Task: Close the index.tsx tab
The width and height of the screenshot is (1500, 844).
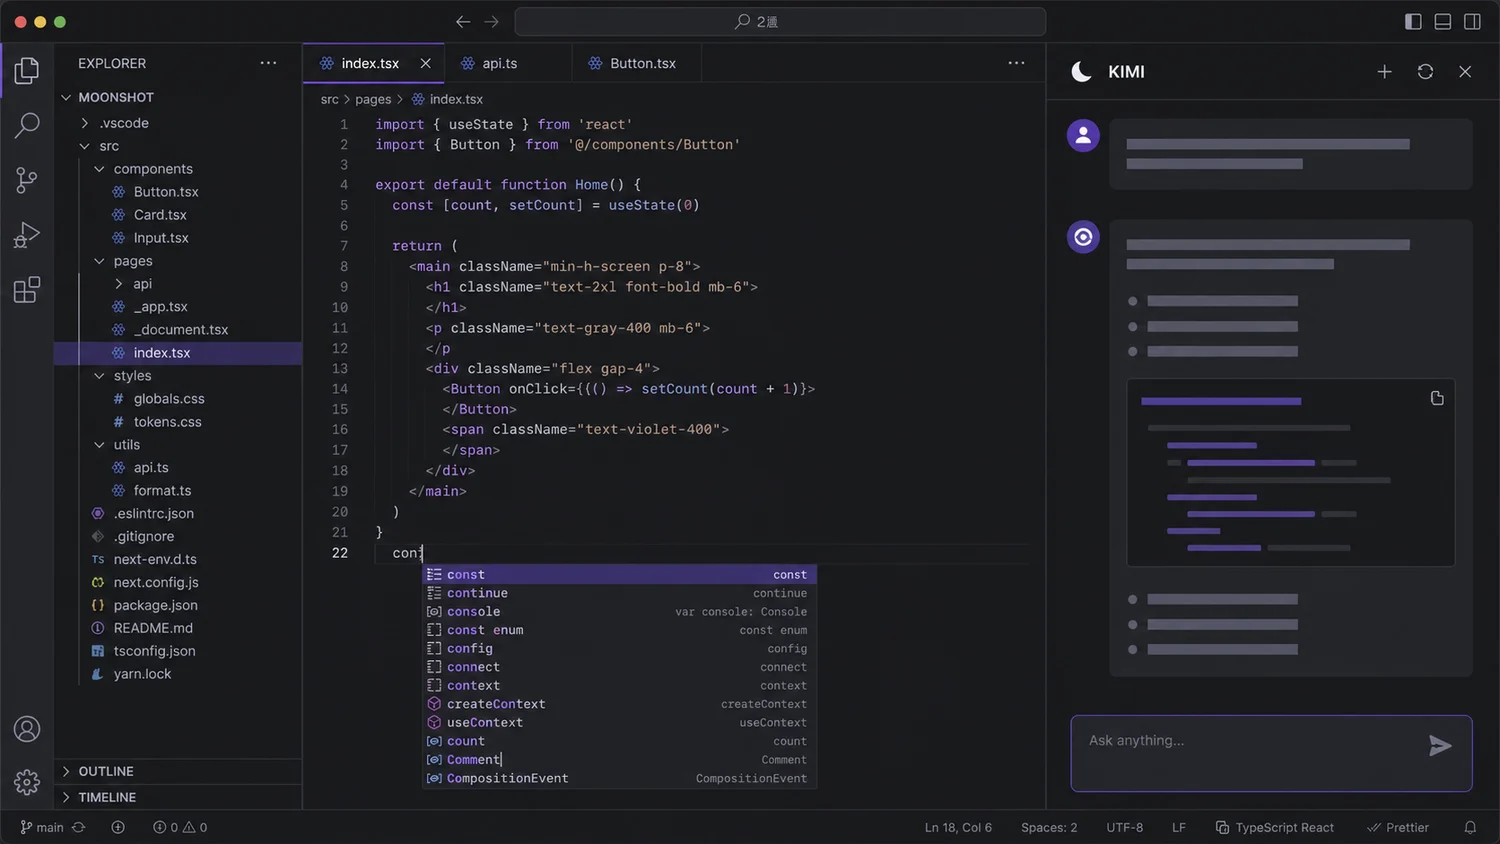Action: click(x=425, y=63)
